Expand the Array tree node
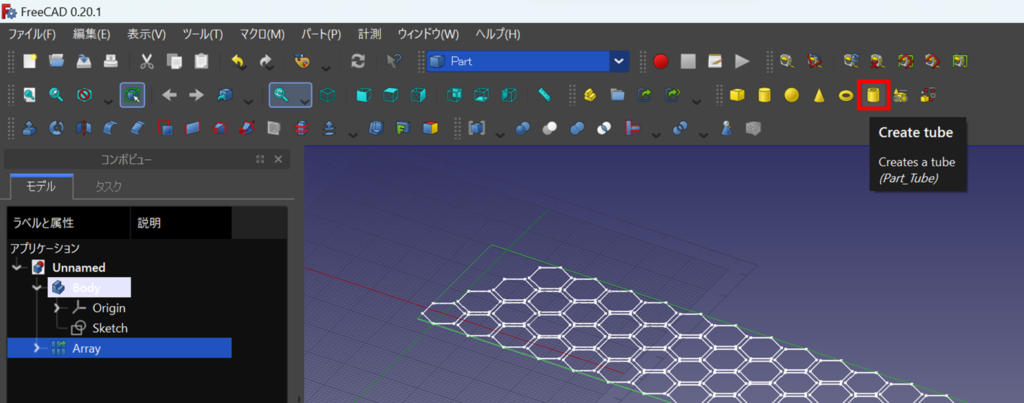This screenshot has height=403, width=1024. tap(37, 348)
